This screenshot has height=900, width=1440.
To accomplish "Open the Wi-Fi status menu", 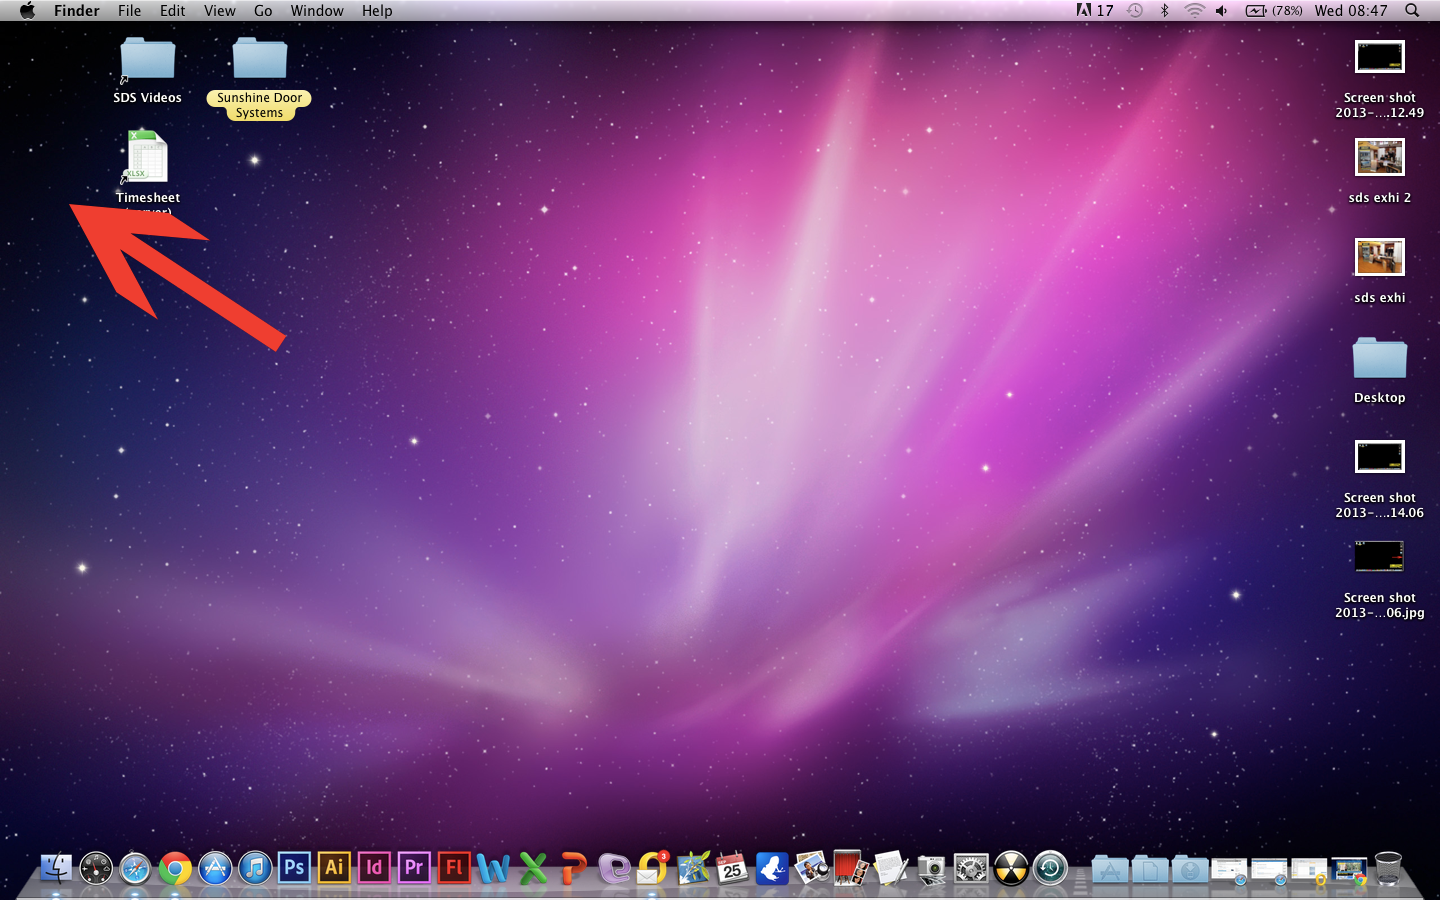I will (1194, 11).
